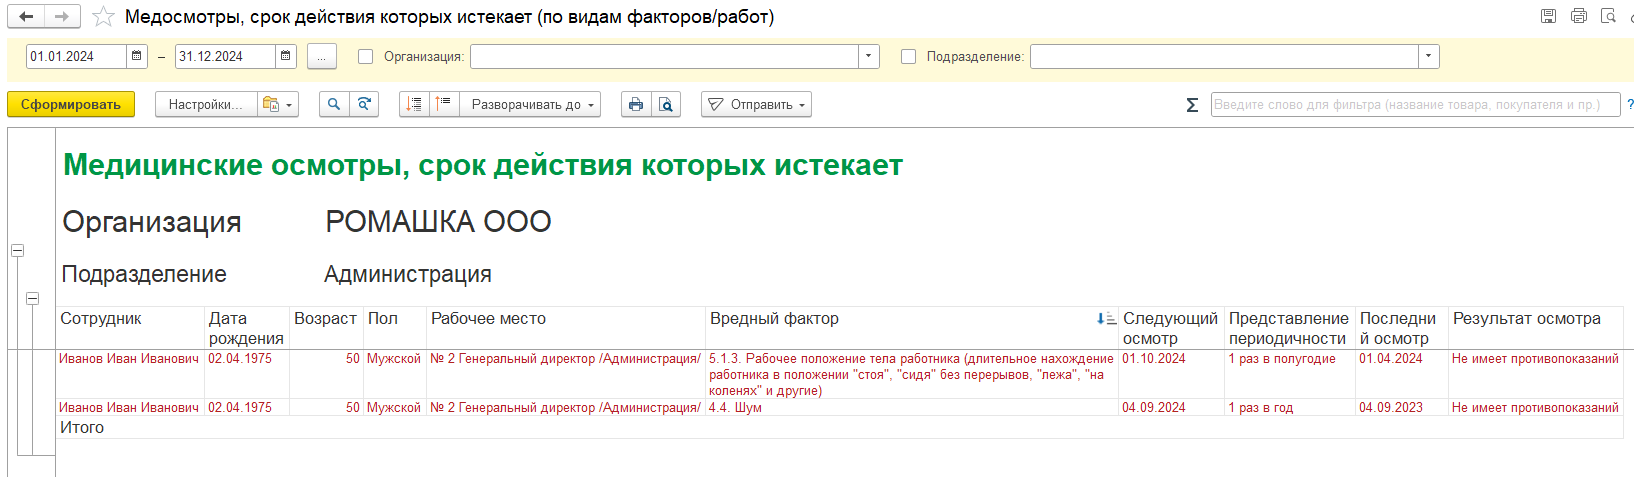Click the end date field 31.12.2024
Image resolution: width=1634 pixels, height=477 pixels.
pos(225,56)
